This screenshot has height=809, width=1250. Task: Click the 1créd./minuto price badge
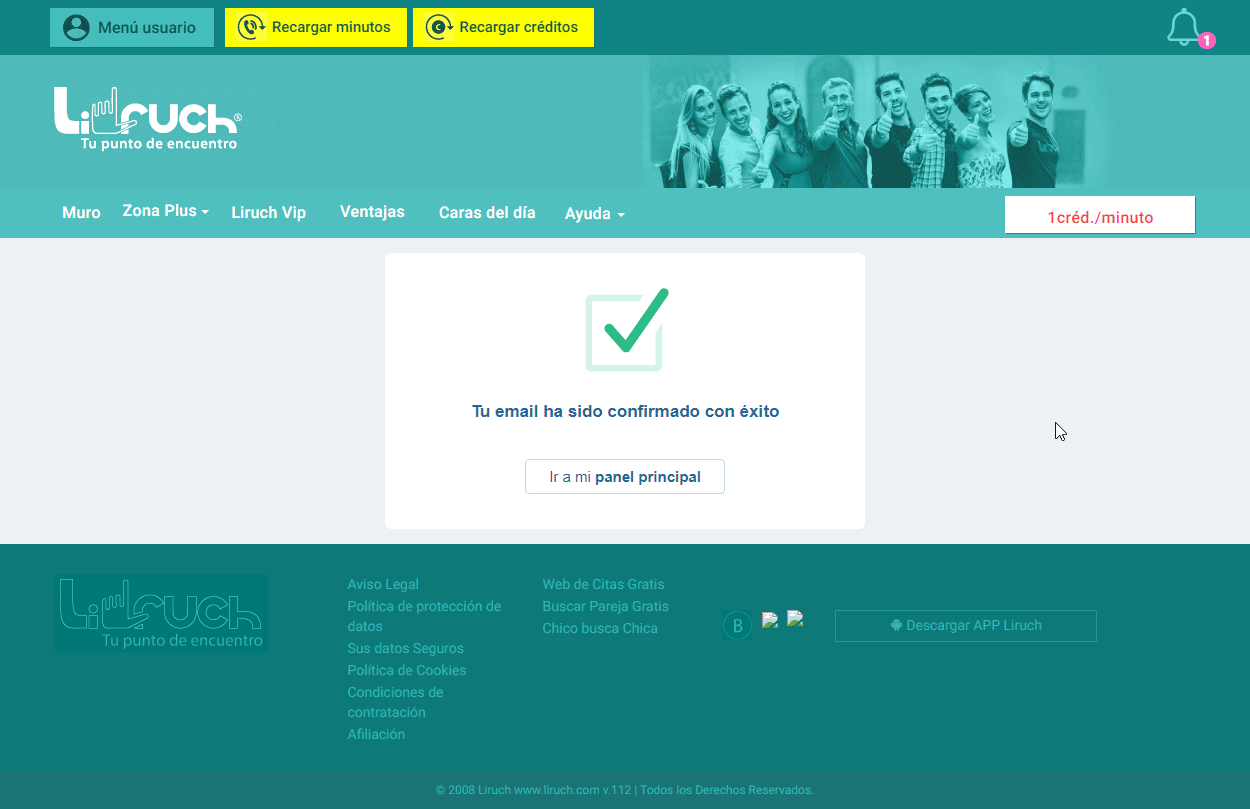[x=1100, y=214]
